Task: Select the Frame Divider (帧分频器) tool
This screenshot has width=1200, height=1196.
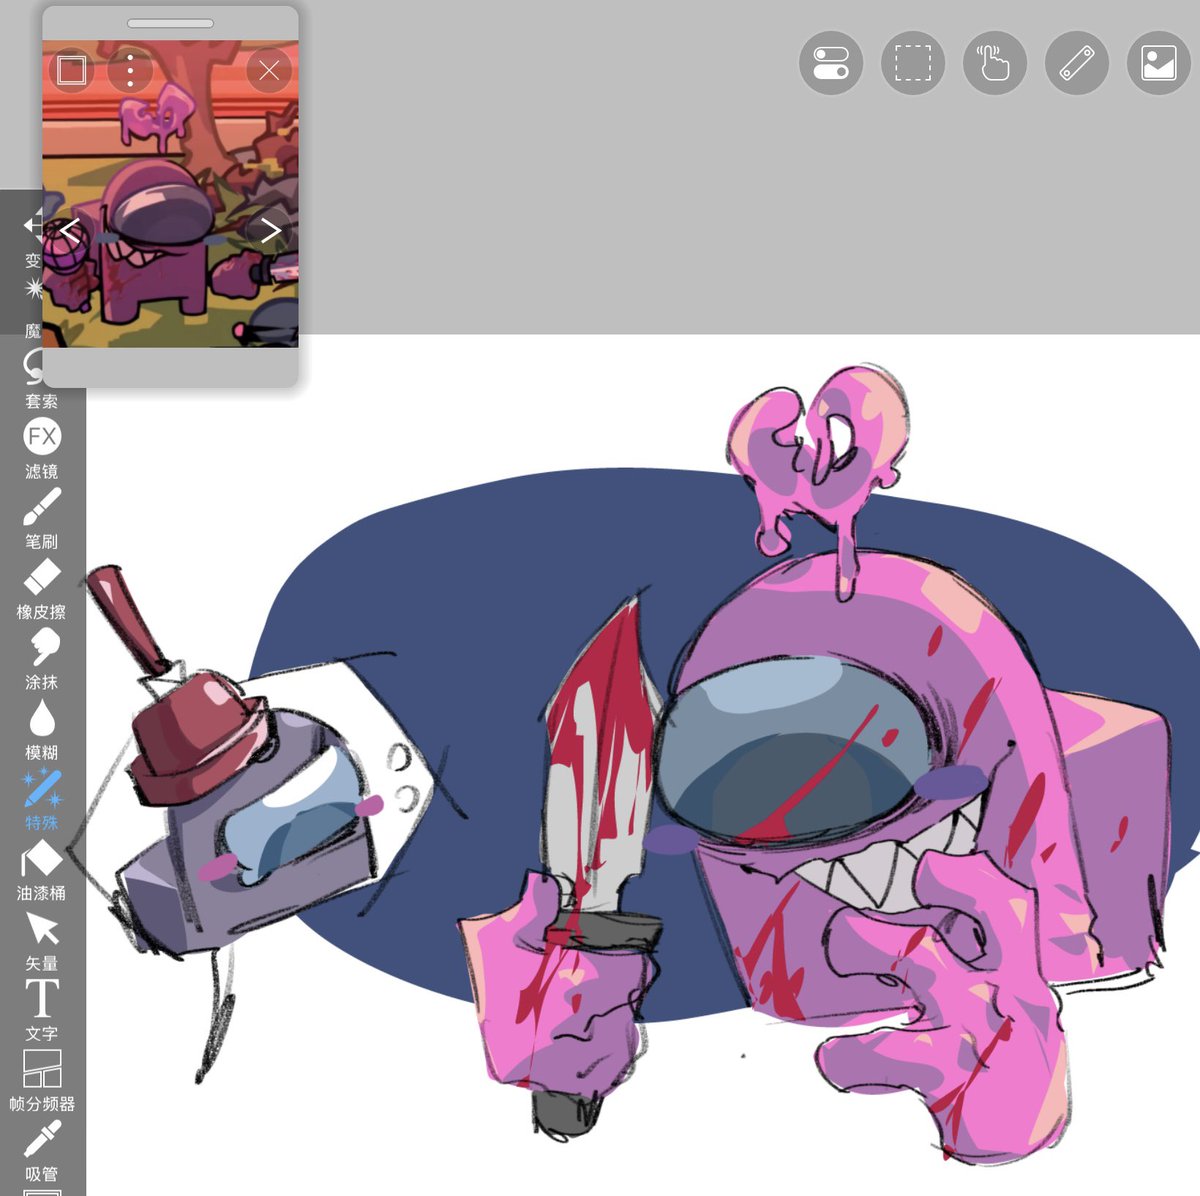Action: tap(41, 1080)
